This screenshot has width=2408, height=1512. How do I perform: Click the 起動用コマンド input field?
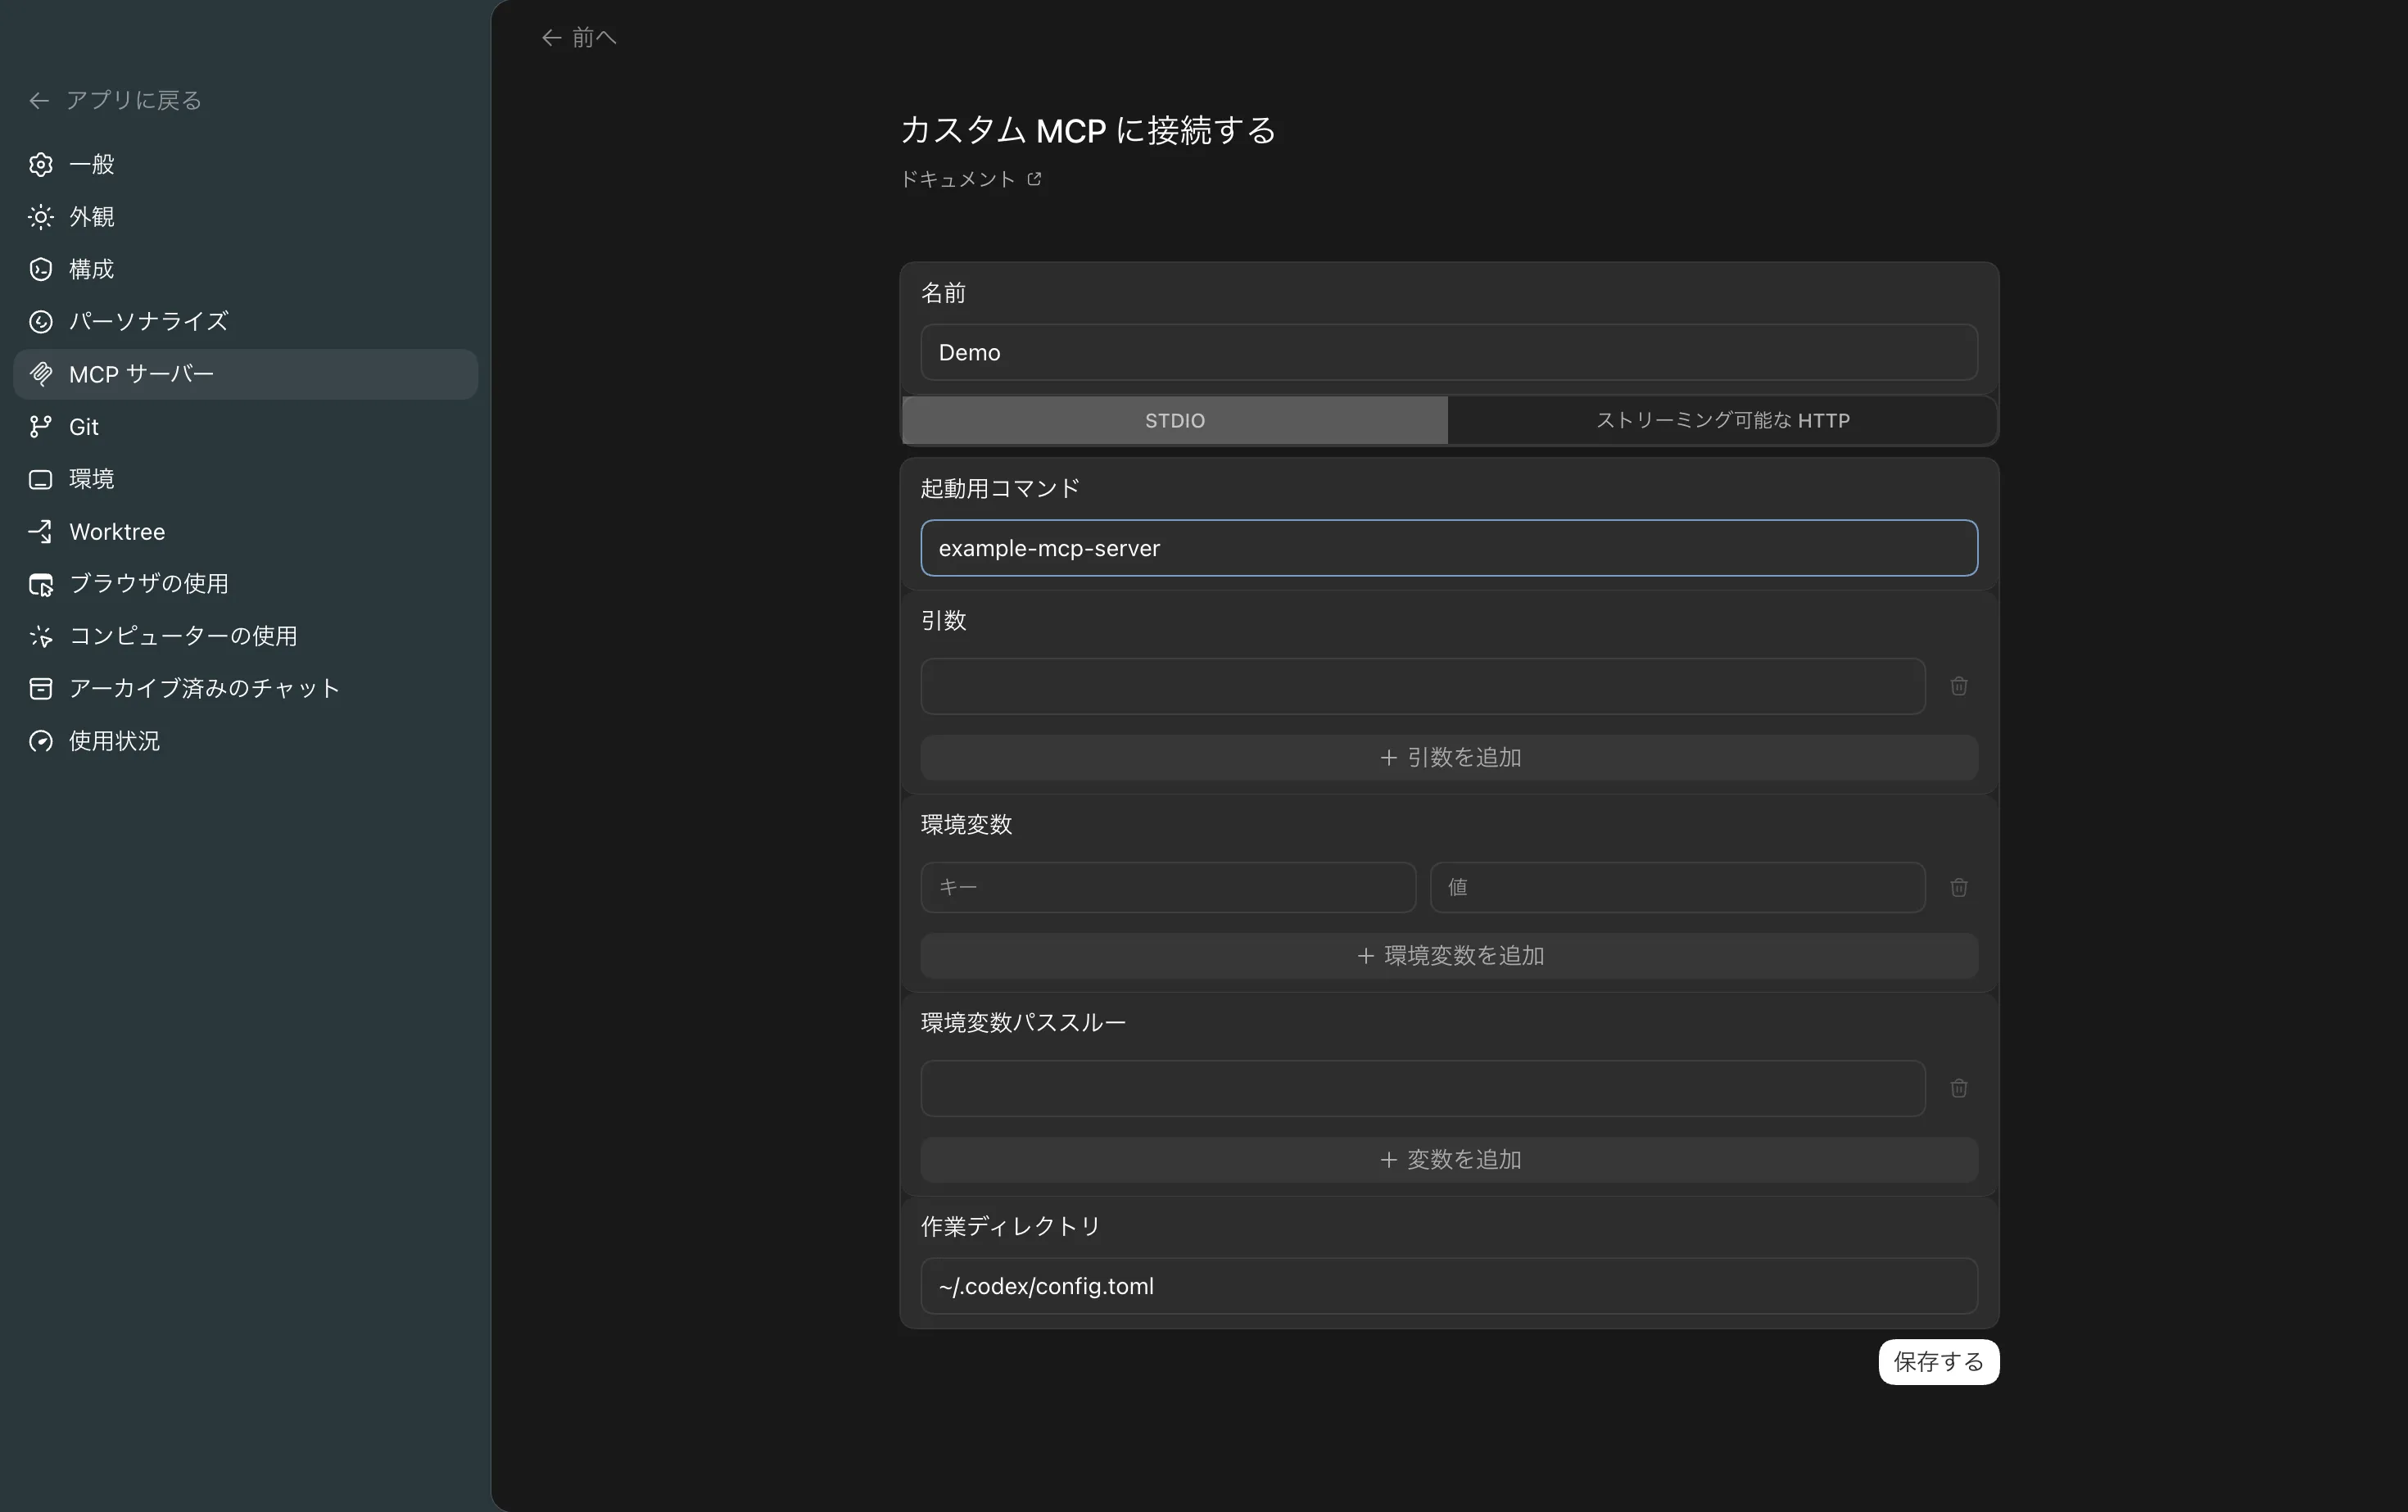point(1449,548)
